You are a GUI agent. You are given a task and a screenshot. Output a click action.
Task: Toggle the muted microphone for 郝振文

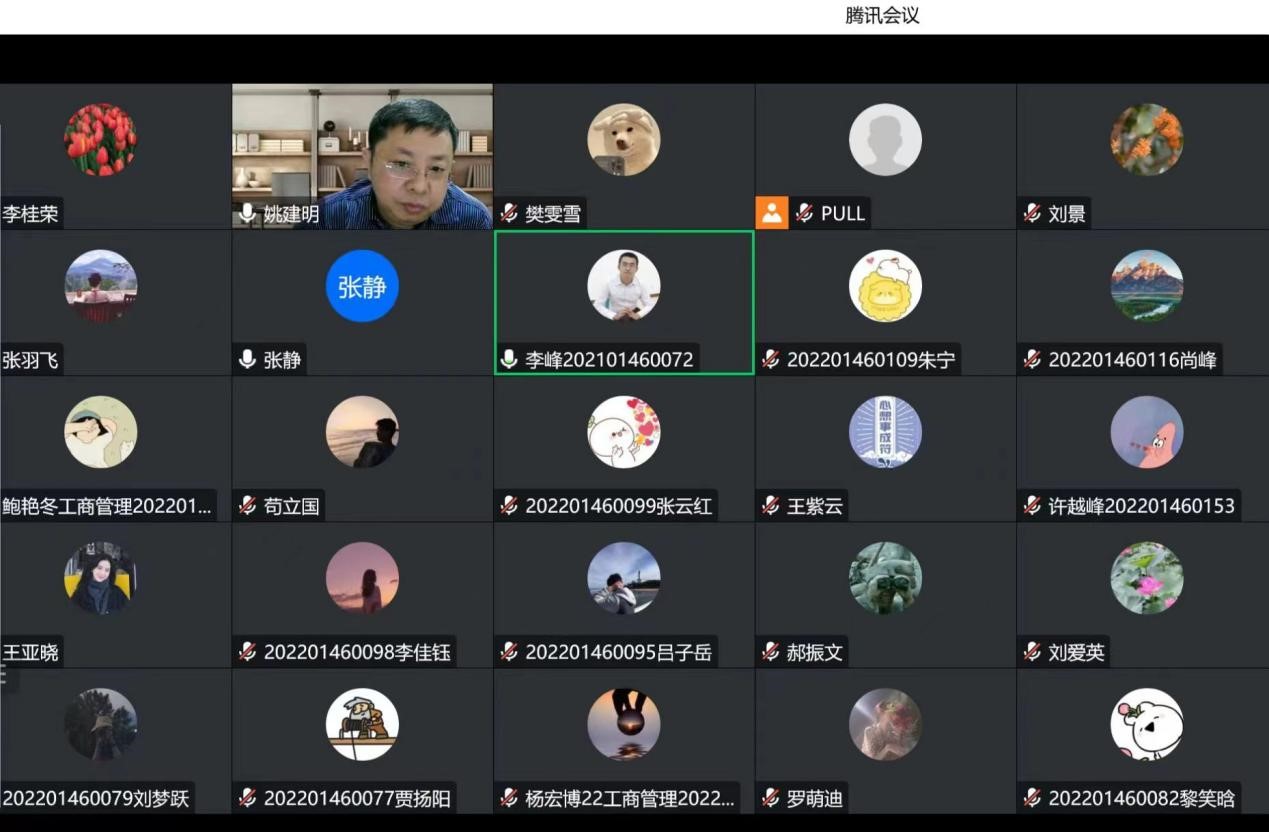pyautogui.click(x=770, y=653)
